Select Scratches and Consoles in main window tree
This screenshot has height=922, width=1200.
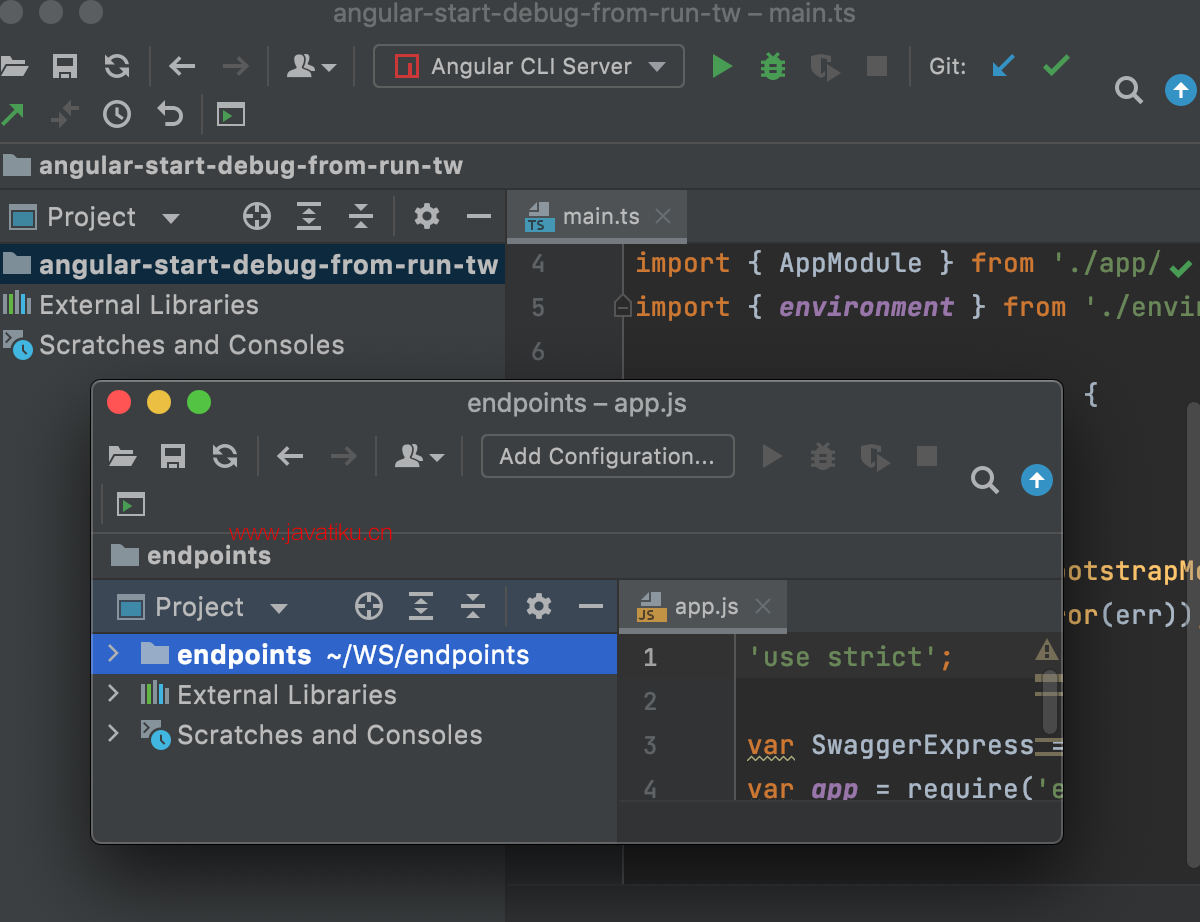[x=253, y=345]
